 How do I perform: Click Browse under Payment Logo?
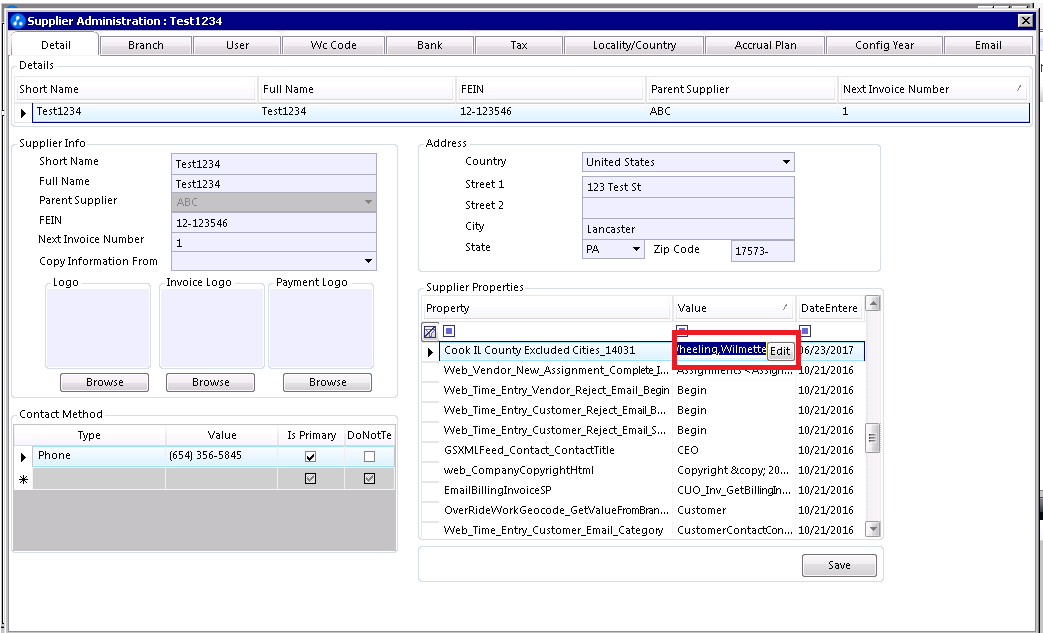(327, 382)
